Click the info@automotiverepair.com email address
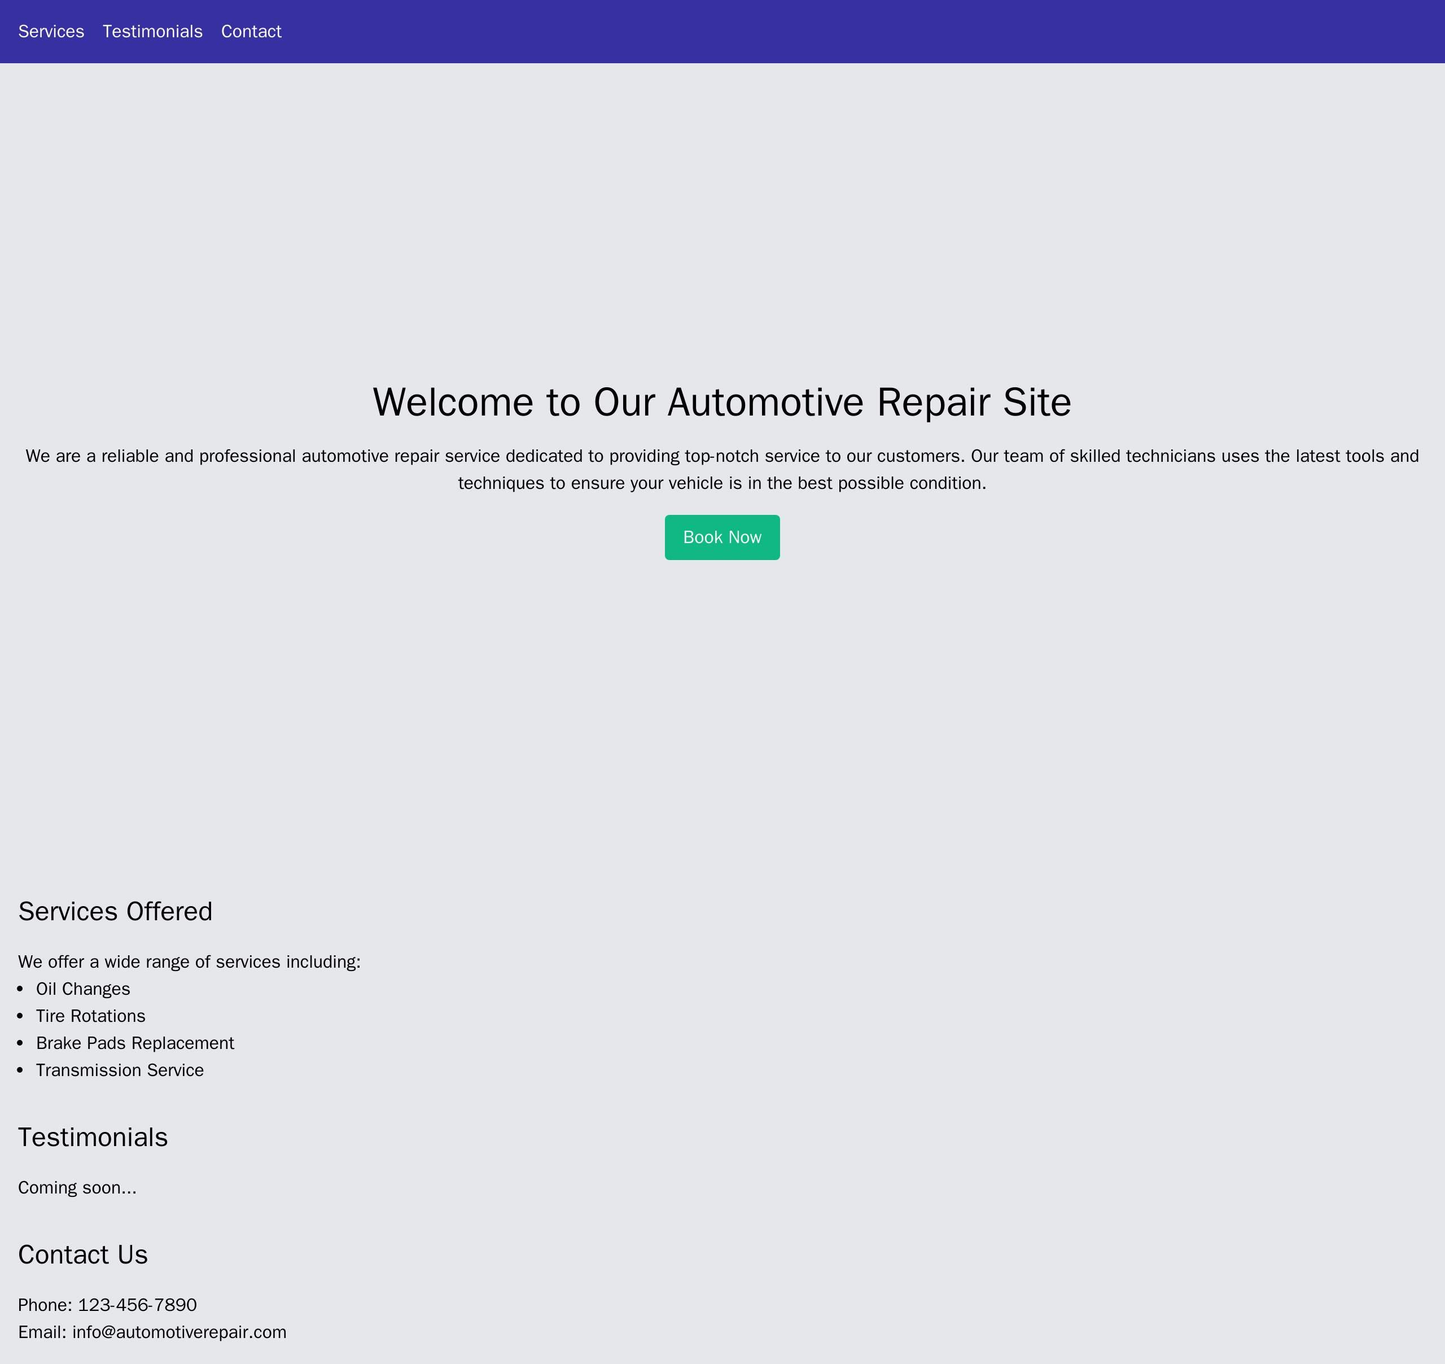The image size is (1445, 1364). [x=179, y=1332]
